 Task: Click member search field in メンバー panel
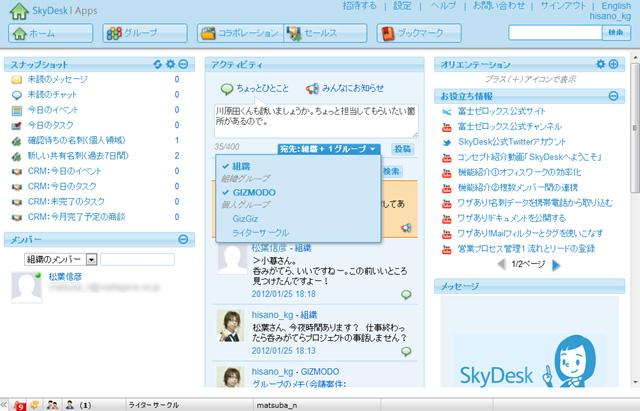pyautogui.click(x=137, y=259)
